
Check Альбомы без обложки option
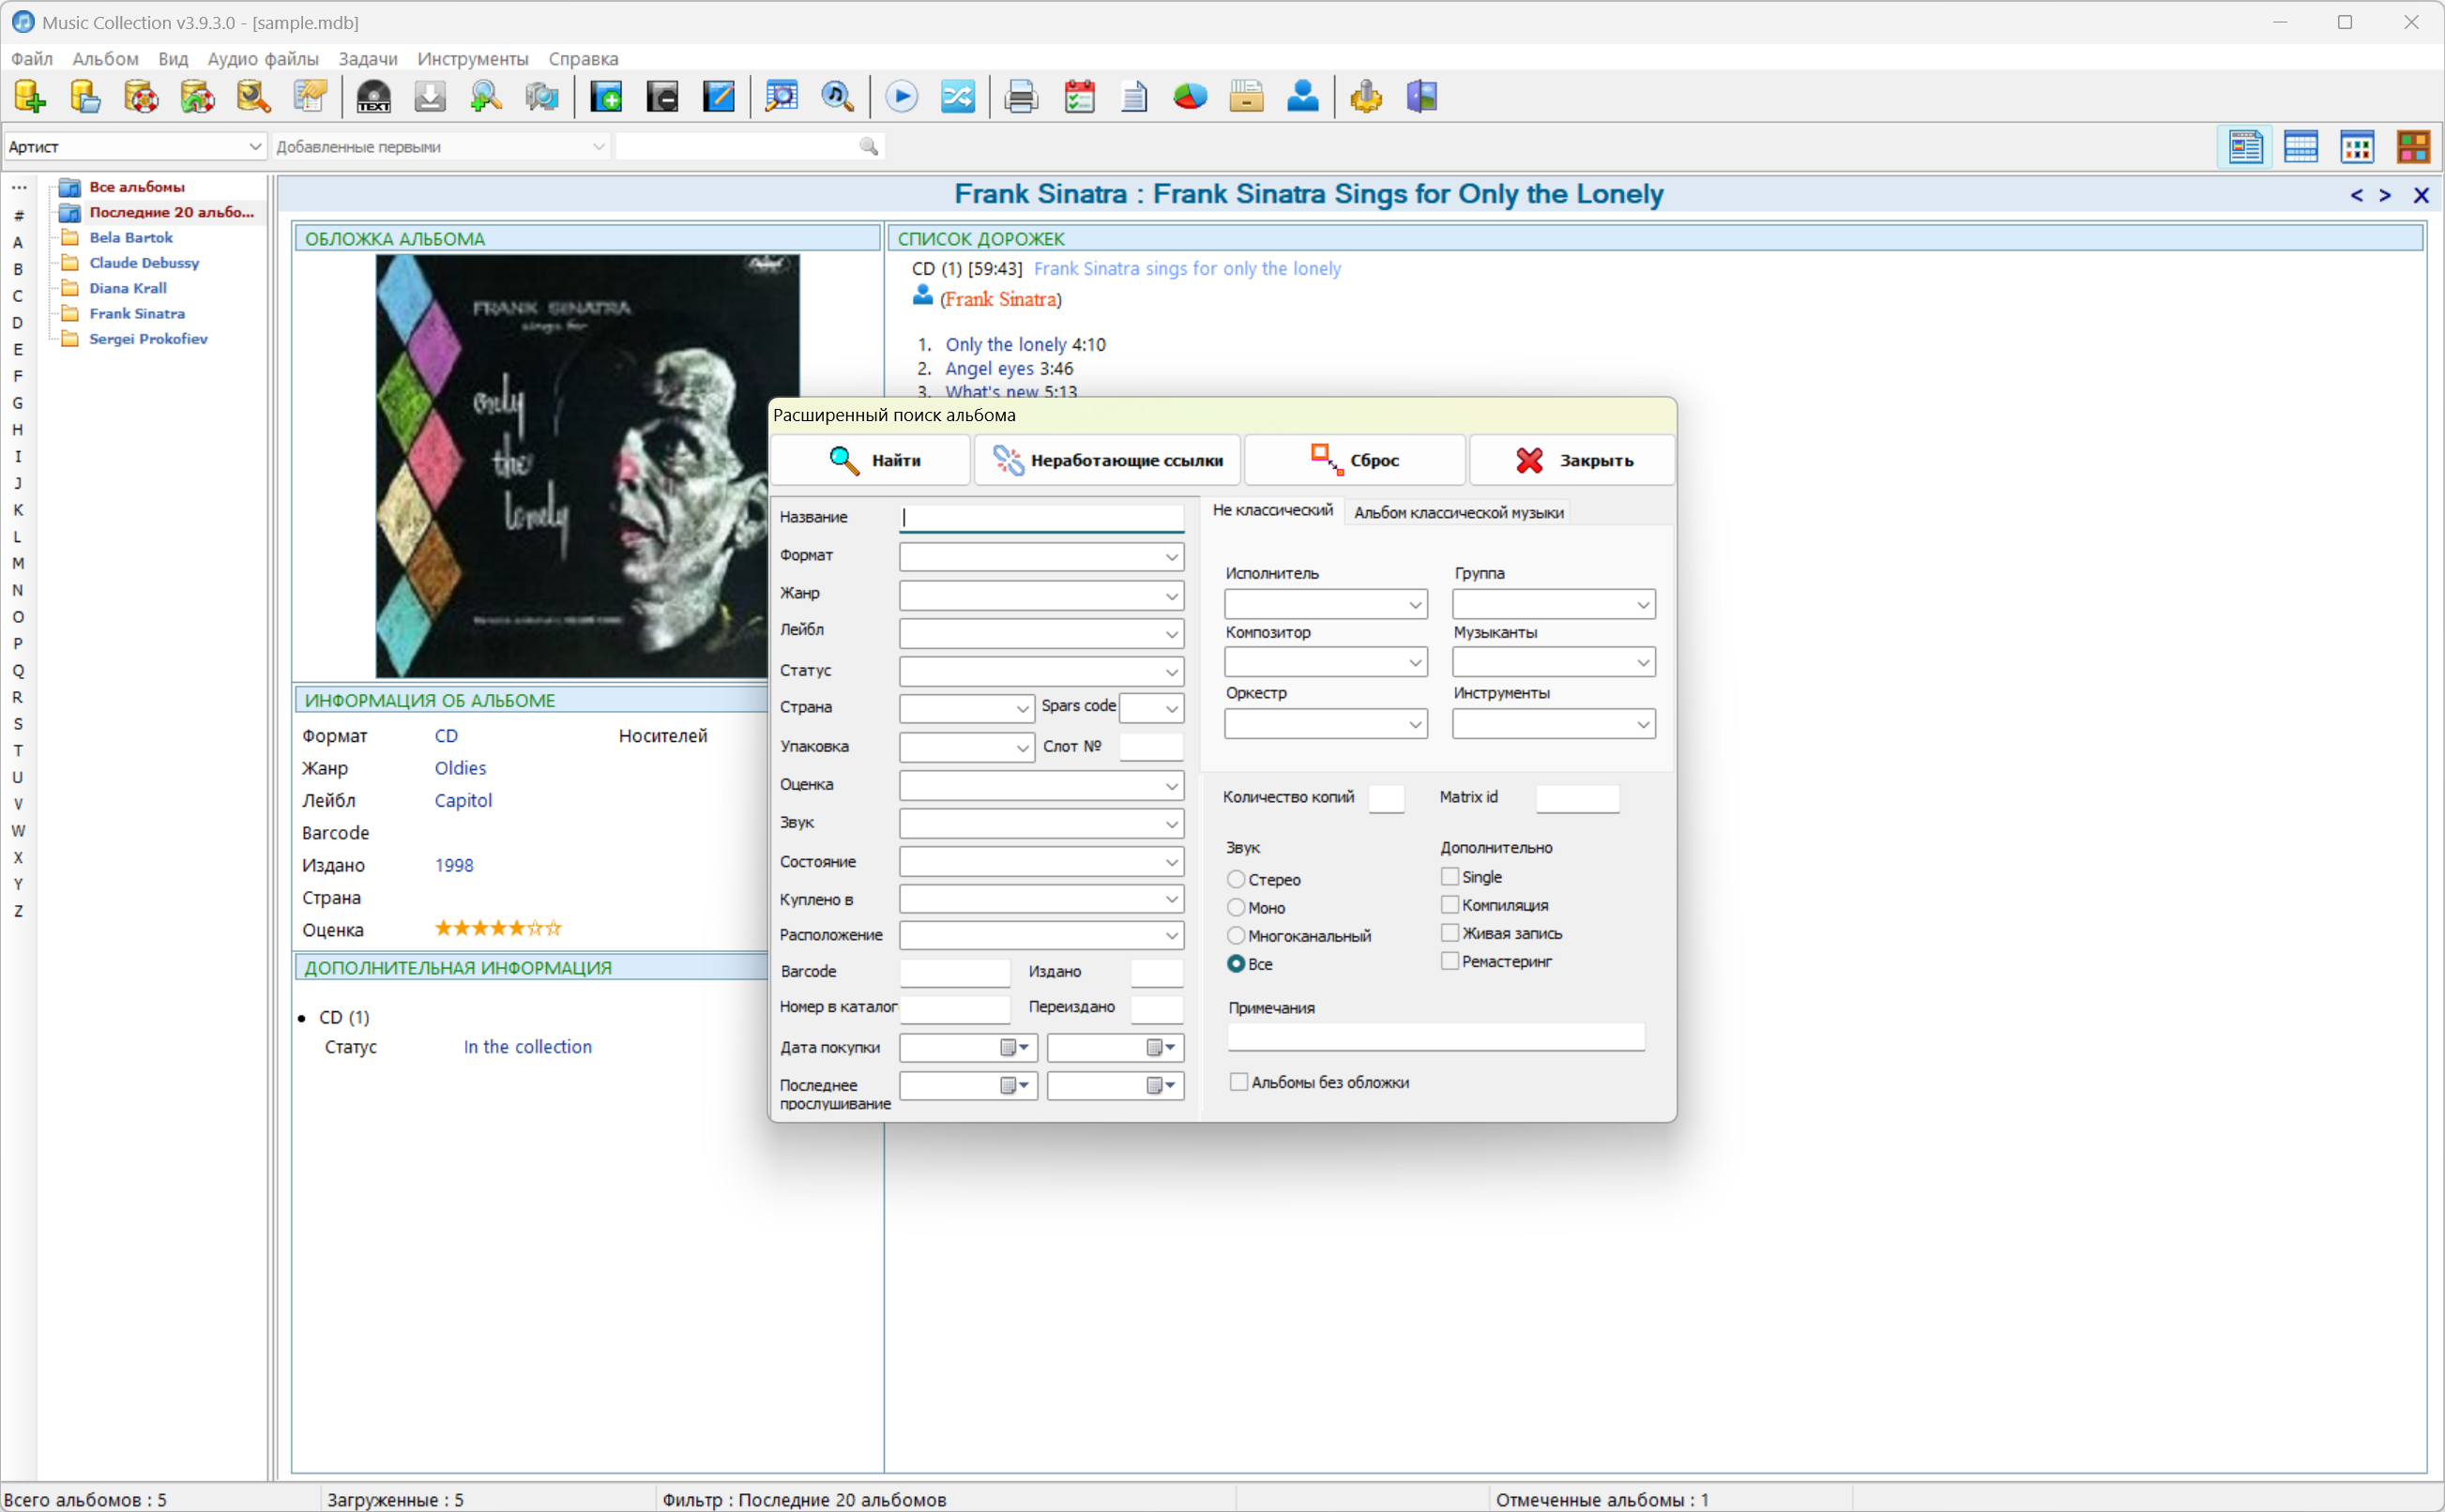tap(1239, 1082)
